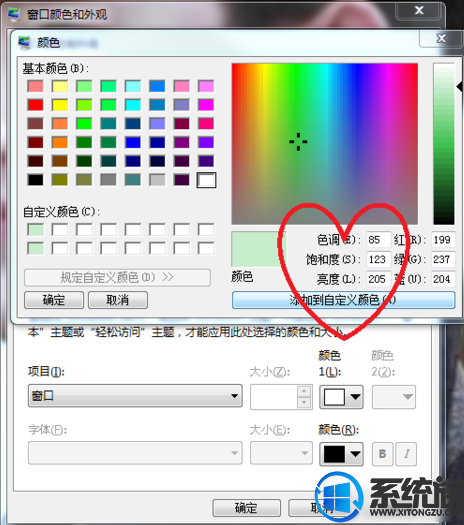Click 确定 in the window appearance dialog
This screenshot has height=525, width=464.
coord(246,508)
